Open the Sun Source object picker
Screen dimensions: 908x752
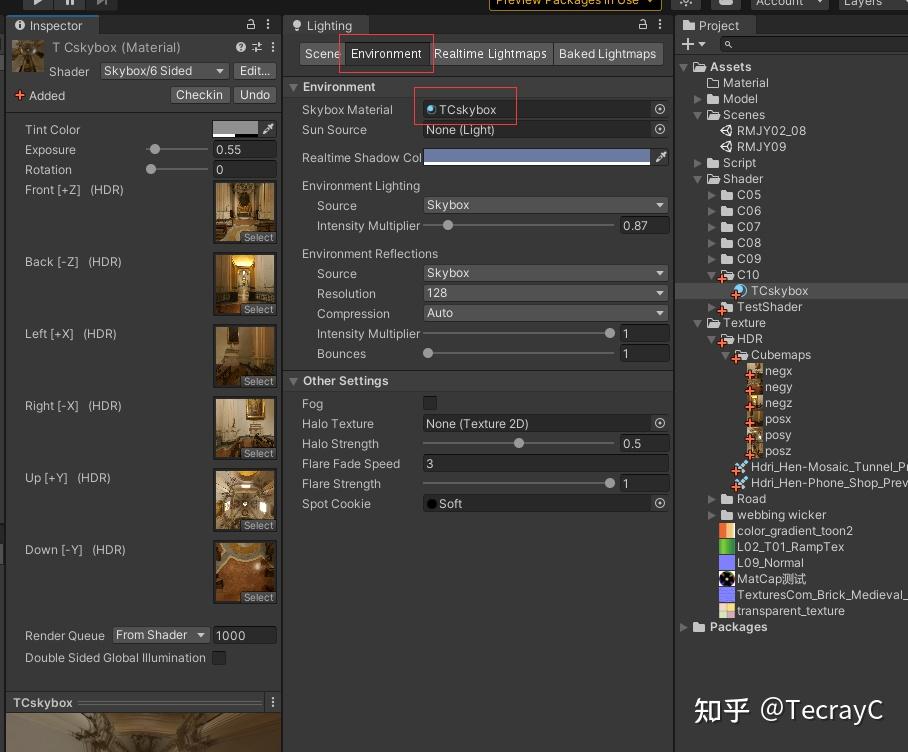tap(660, 130)
